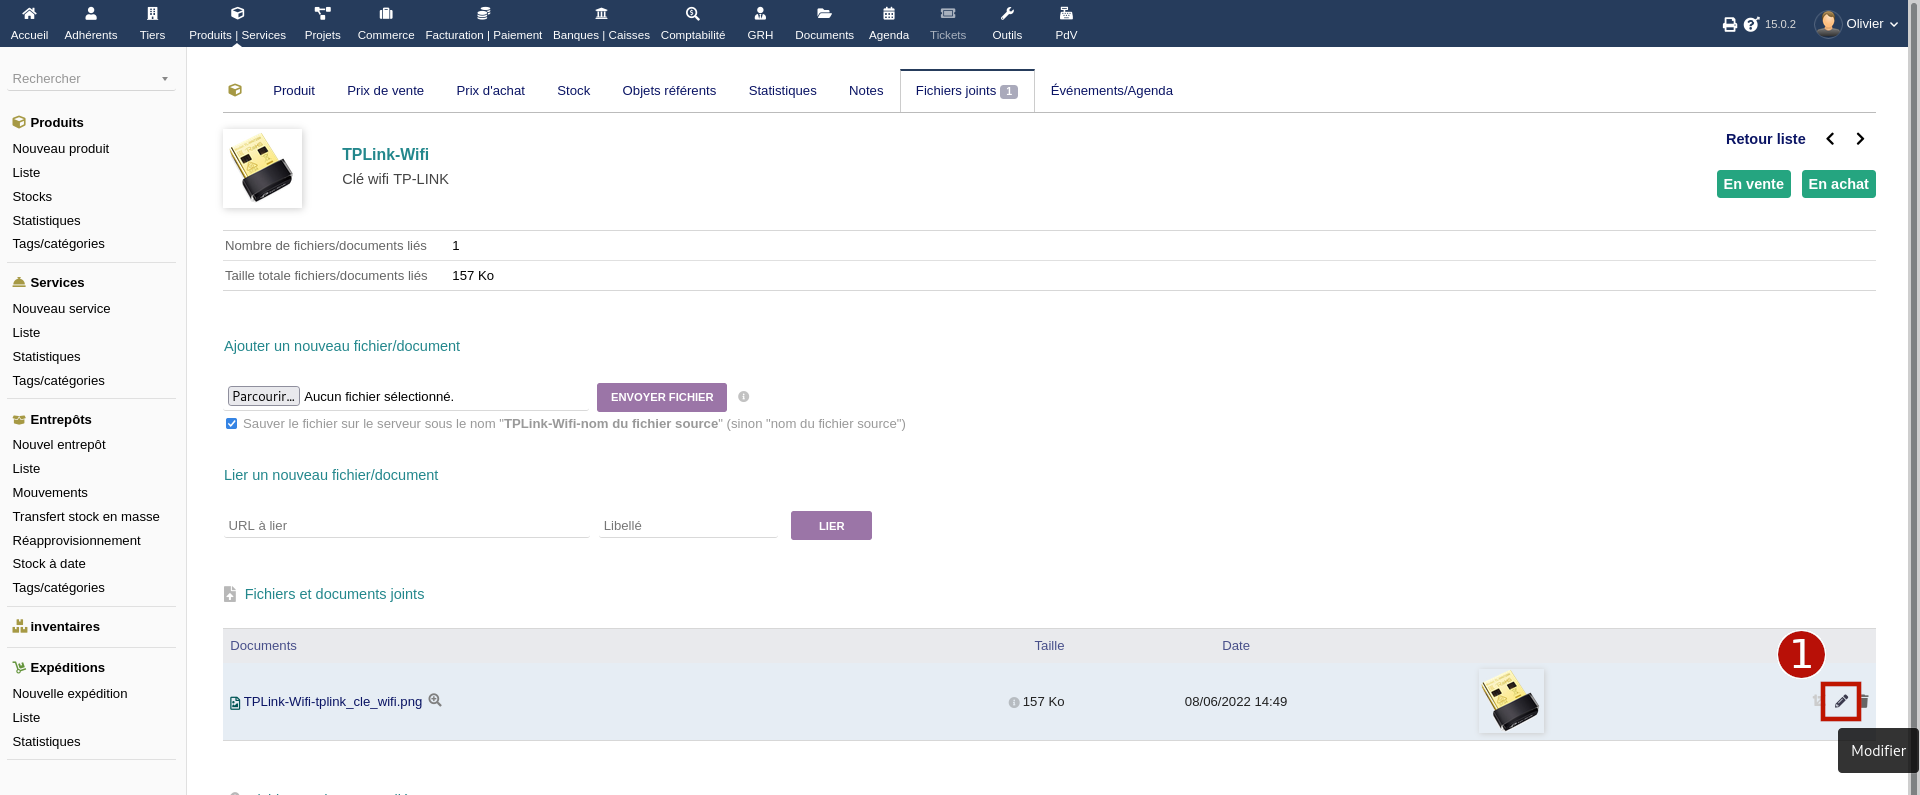Open Stocks in Produits sidebar
Screen dimensions: 1920x795
point(32,197)
